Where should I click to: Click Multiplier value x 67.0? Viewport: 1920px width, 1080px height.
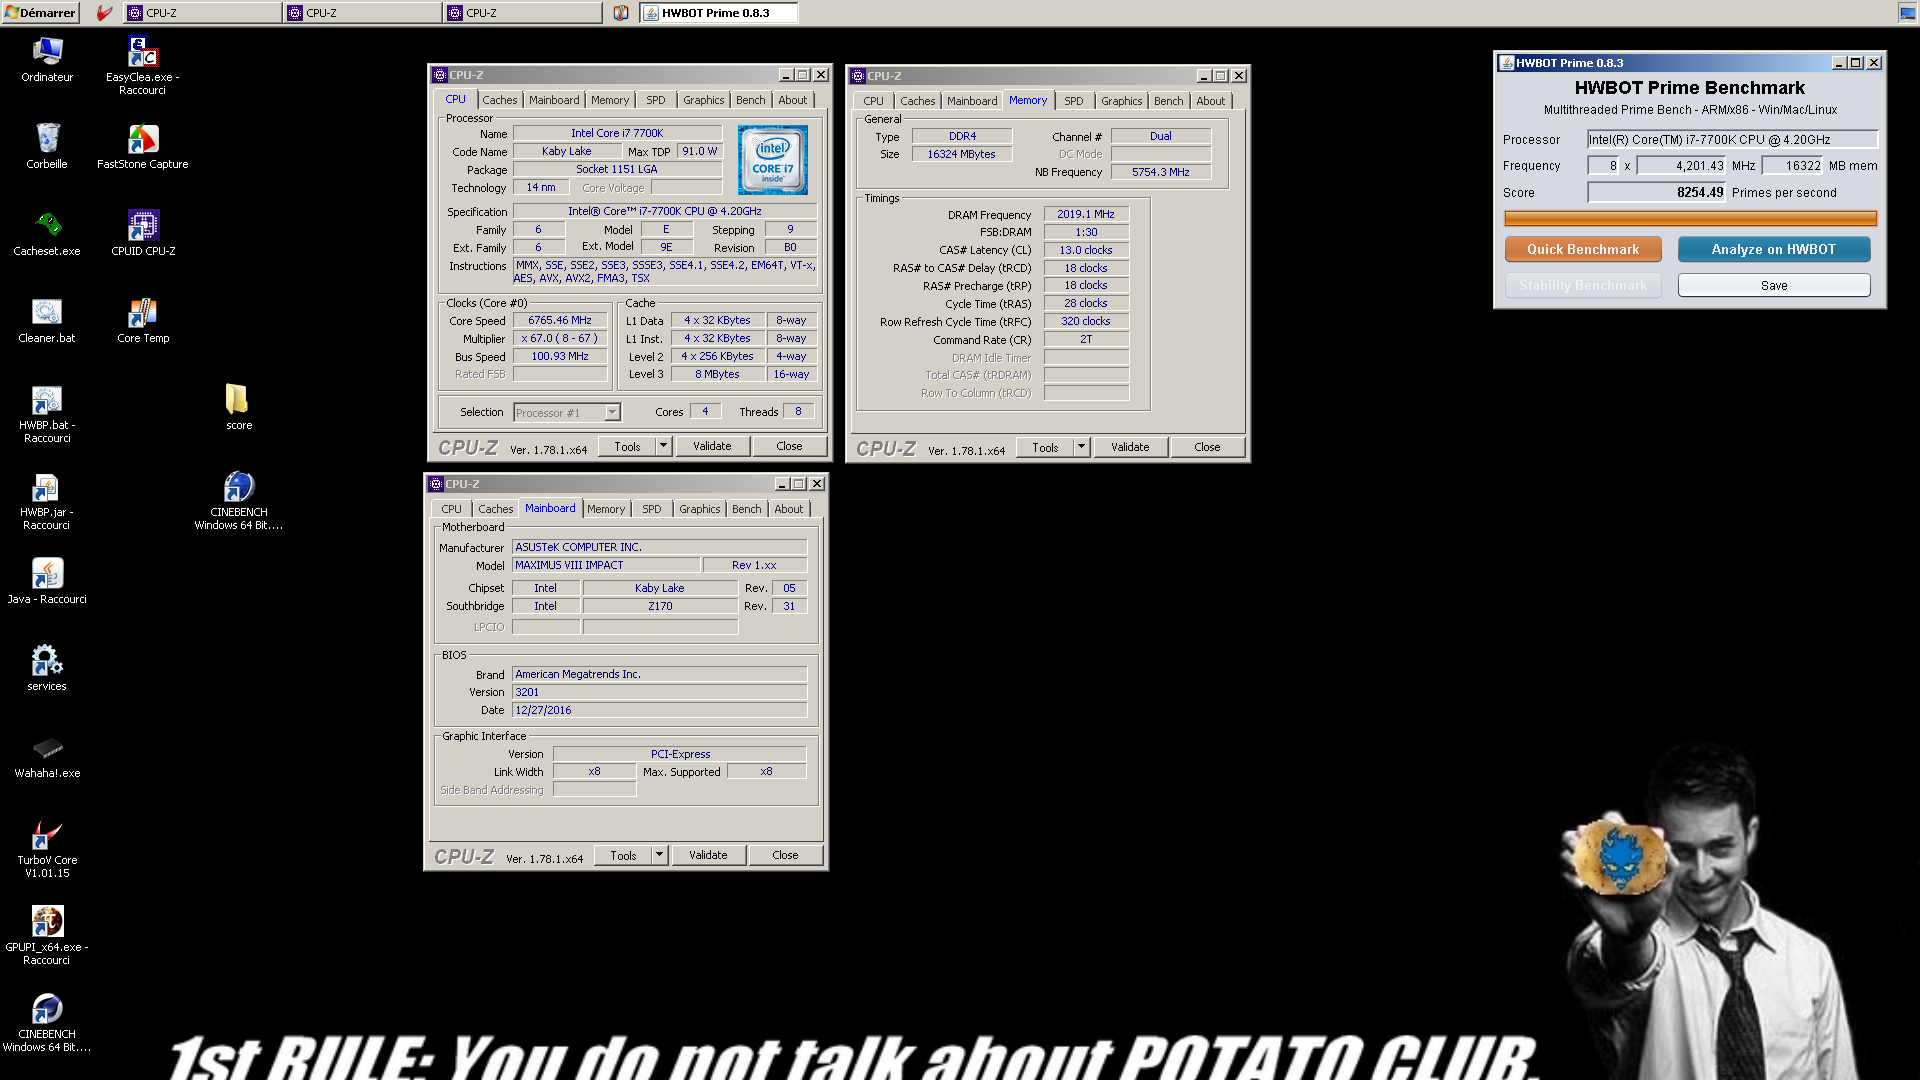click(x=560, y=338)
